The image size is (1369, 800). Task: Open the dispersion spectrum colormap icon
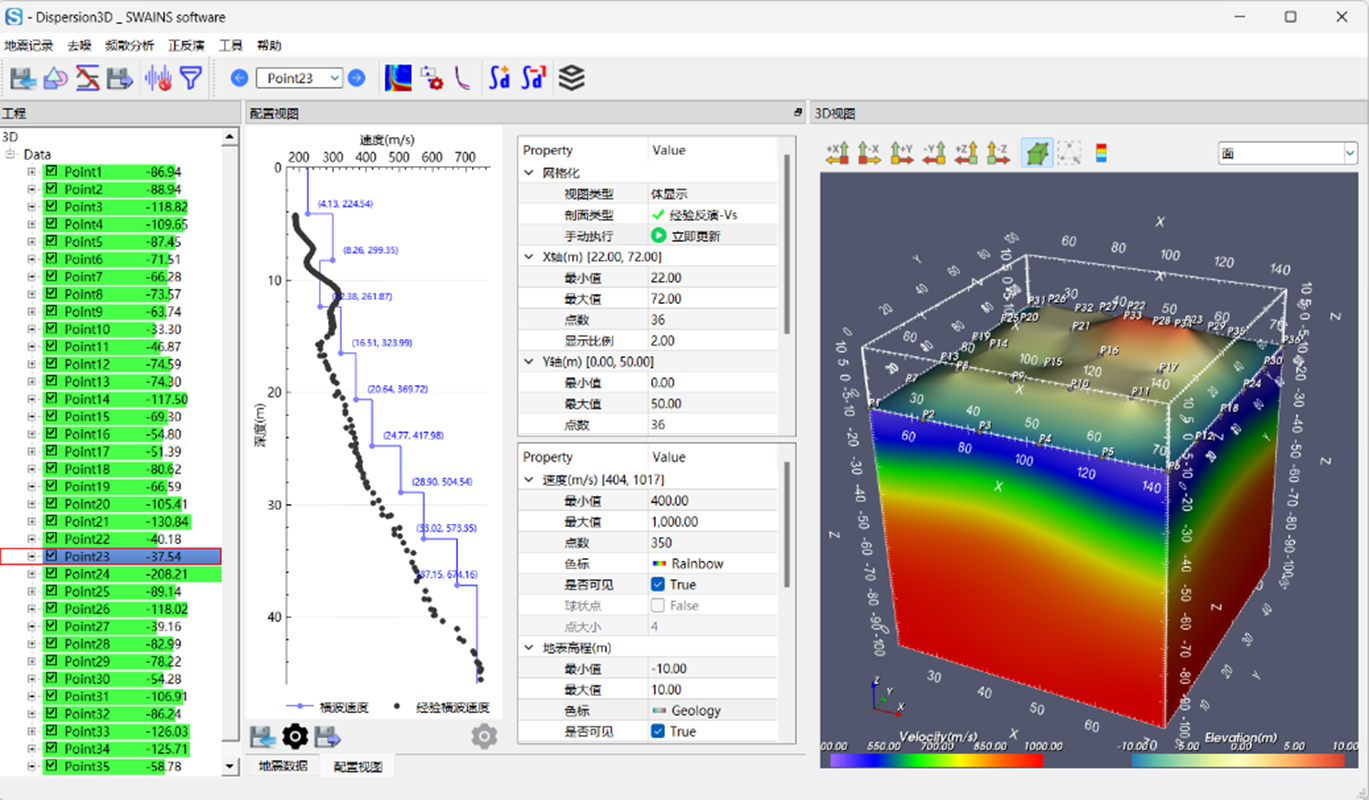398,78
